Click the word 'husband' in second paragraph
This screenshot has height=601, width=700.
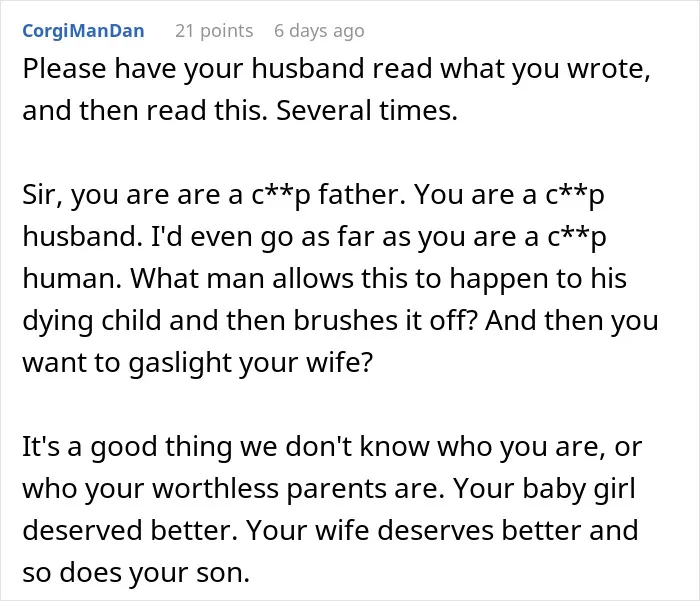tap(82, 236)
